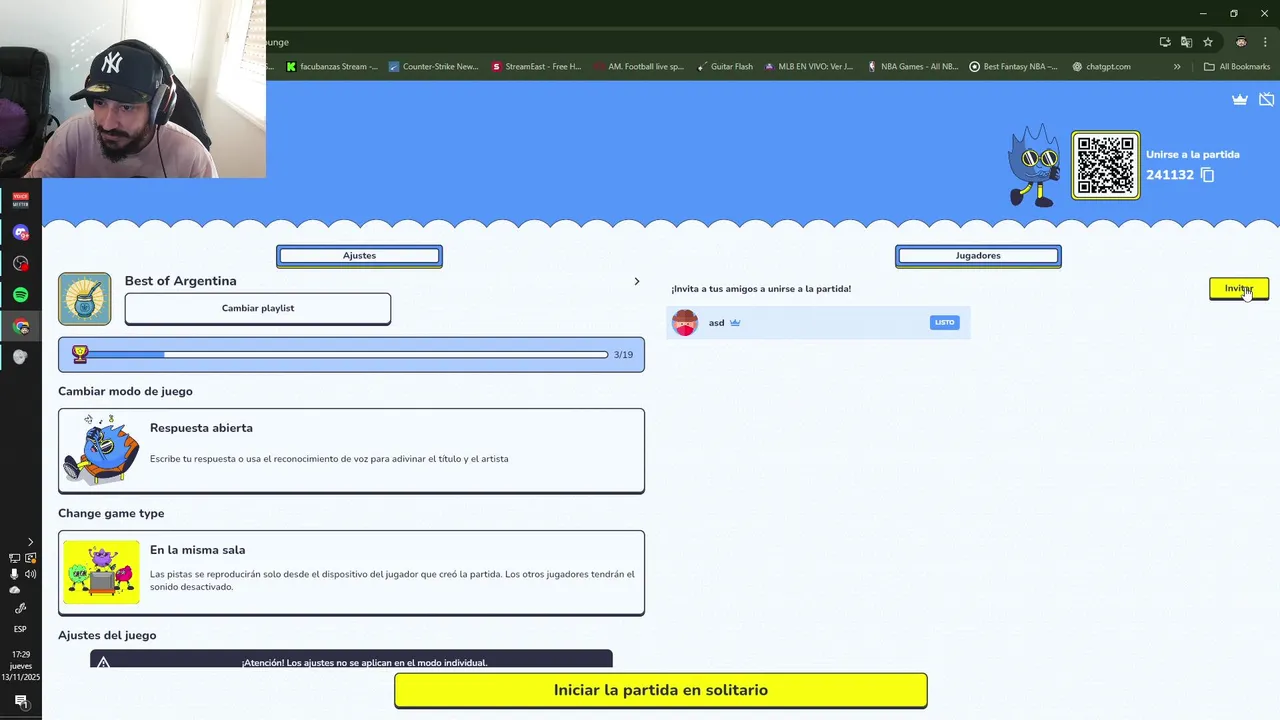This screenshot has height=720, width=1280.
Task: Open the Chrome profile avatar menu
Action: click(1241, 42)
